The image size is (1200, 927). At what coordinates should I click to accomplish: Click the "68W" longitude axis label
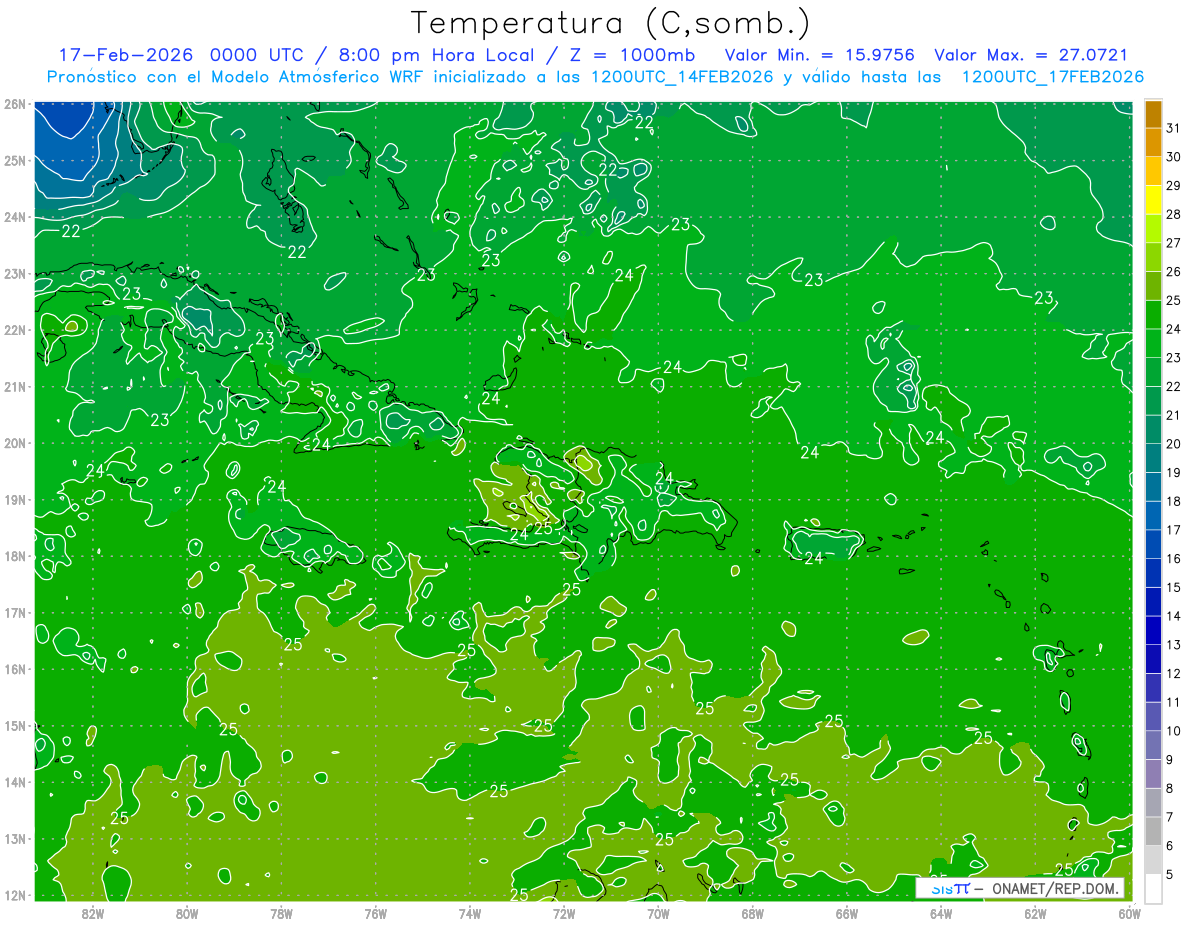click(753, 913)
